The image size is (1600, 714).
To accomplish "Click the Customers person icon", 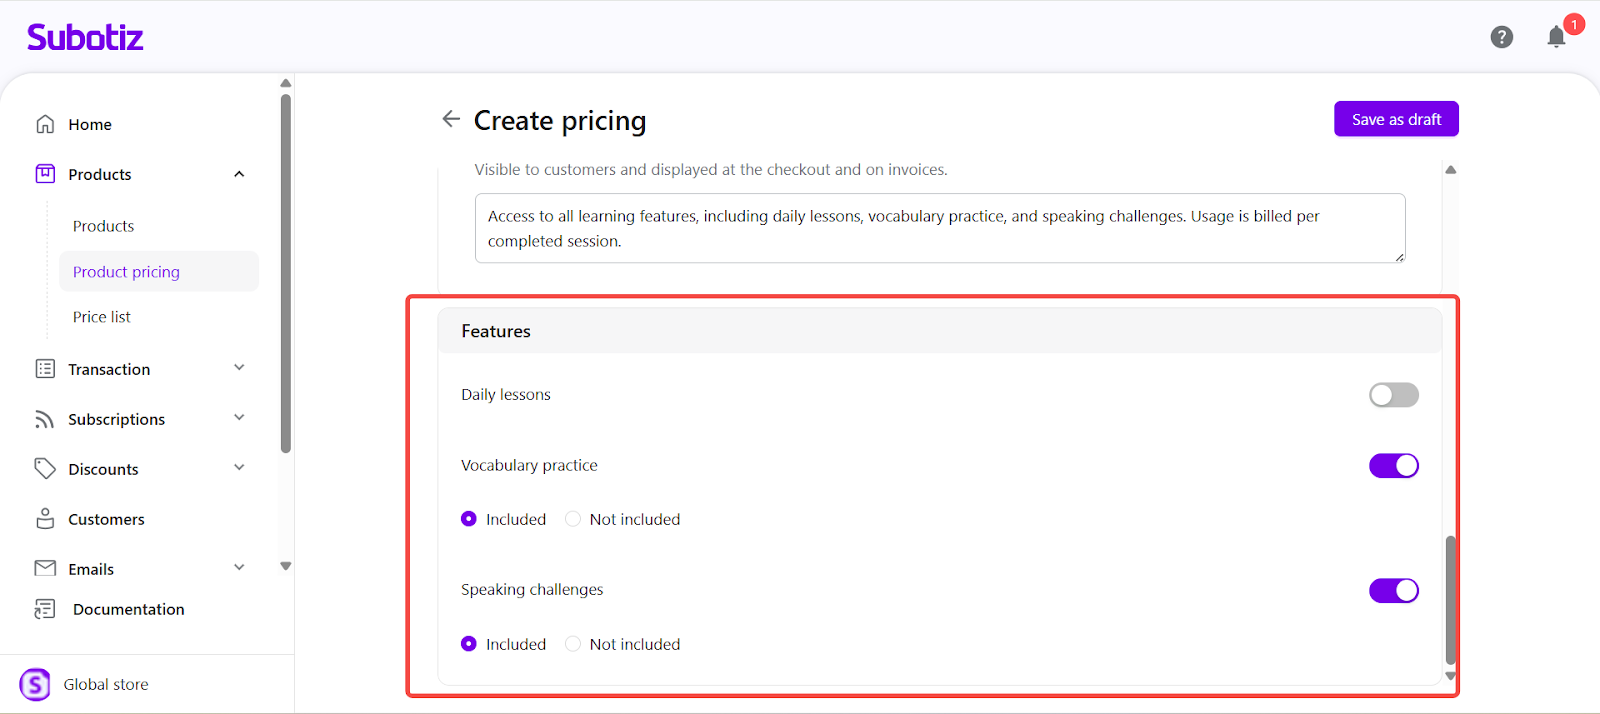I will pos(45,519).
